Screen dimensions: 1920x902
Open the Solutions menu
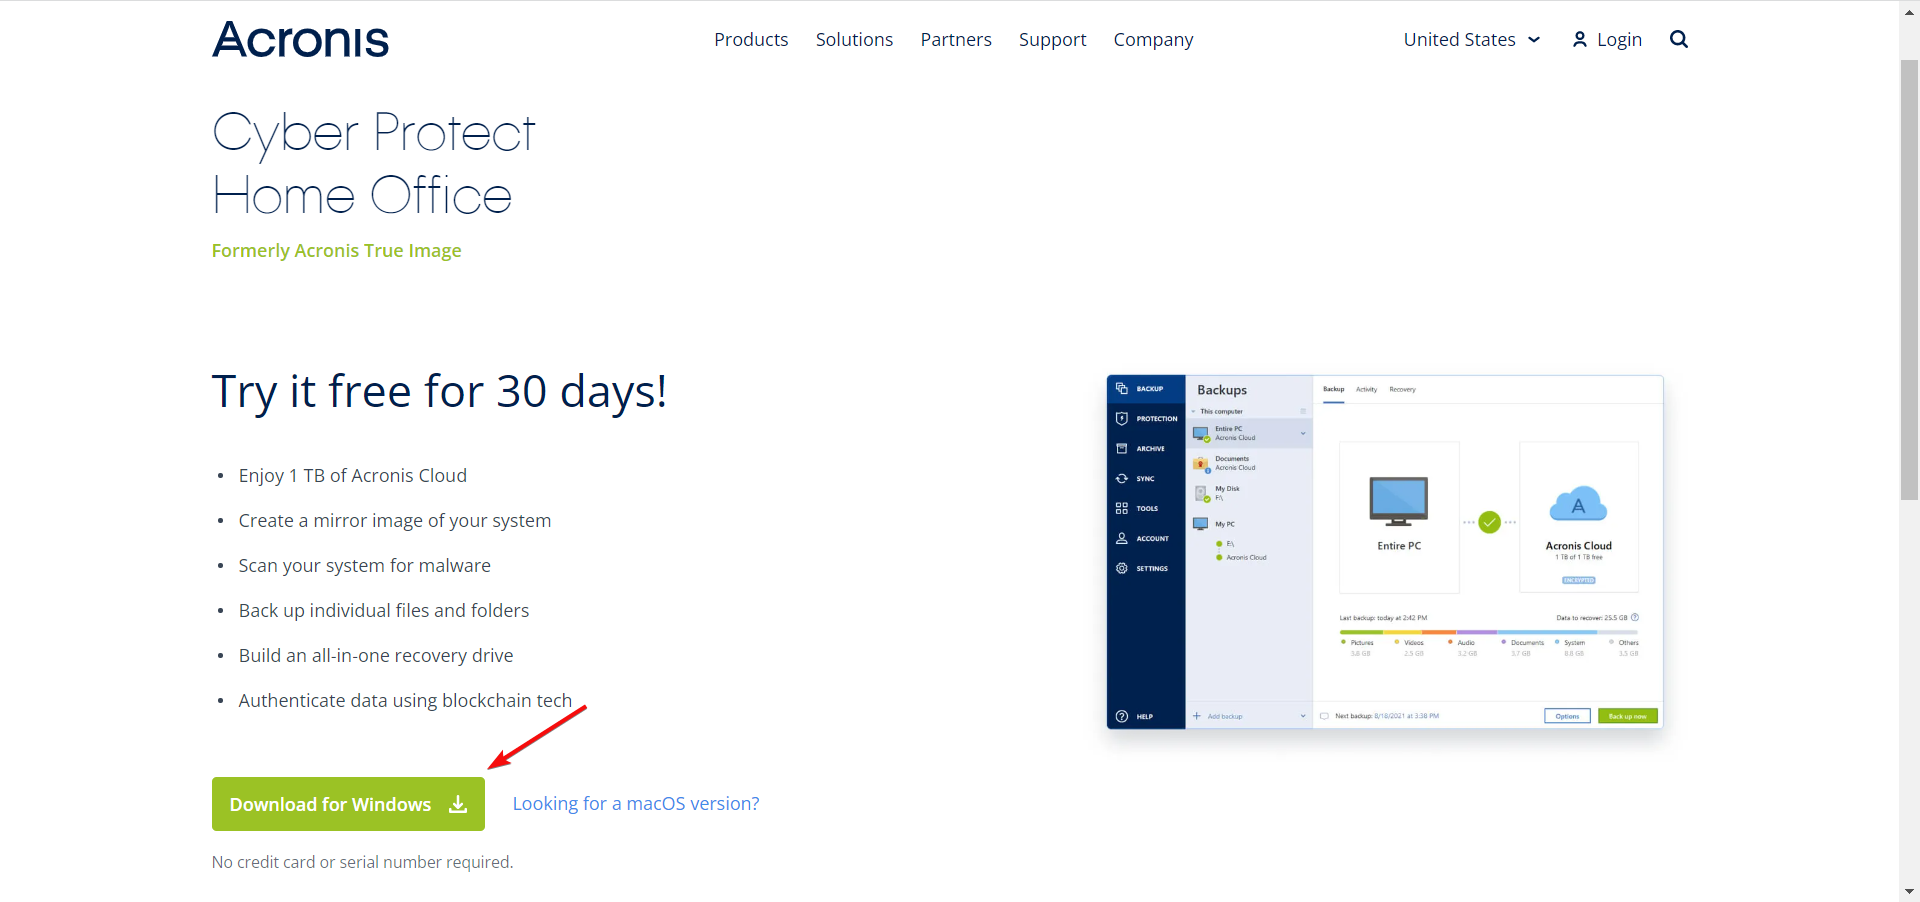click(854, 39)
